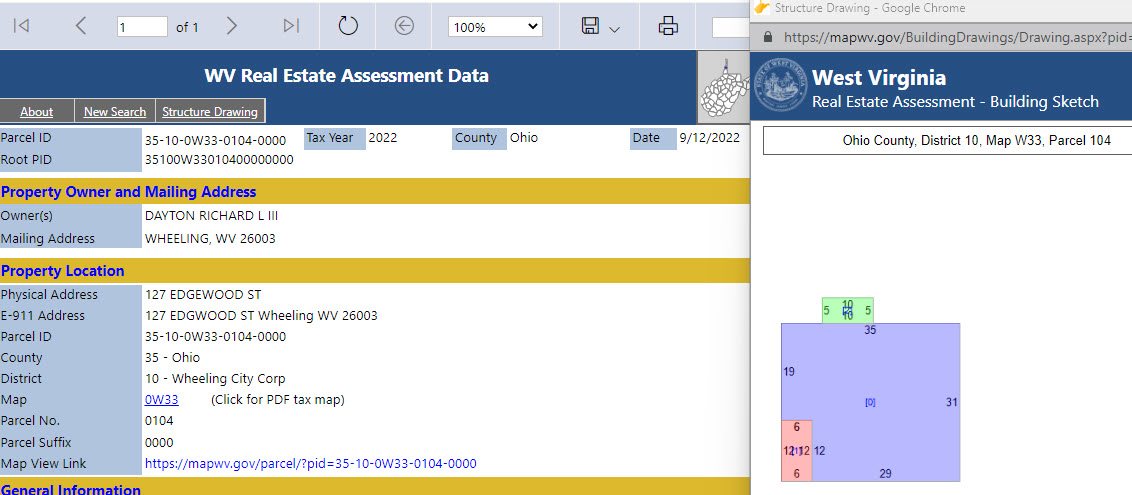Click the green porch section in sketch
This screenshot has height=495, width=1132.
coord(847,311)
